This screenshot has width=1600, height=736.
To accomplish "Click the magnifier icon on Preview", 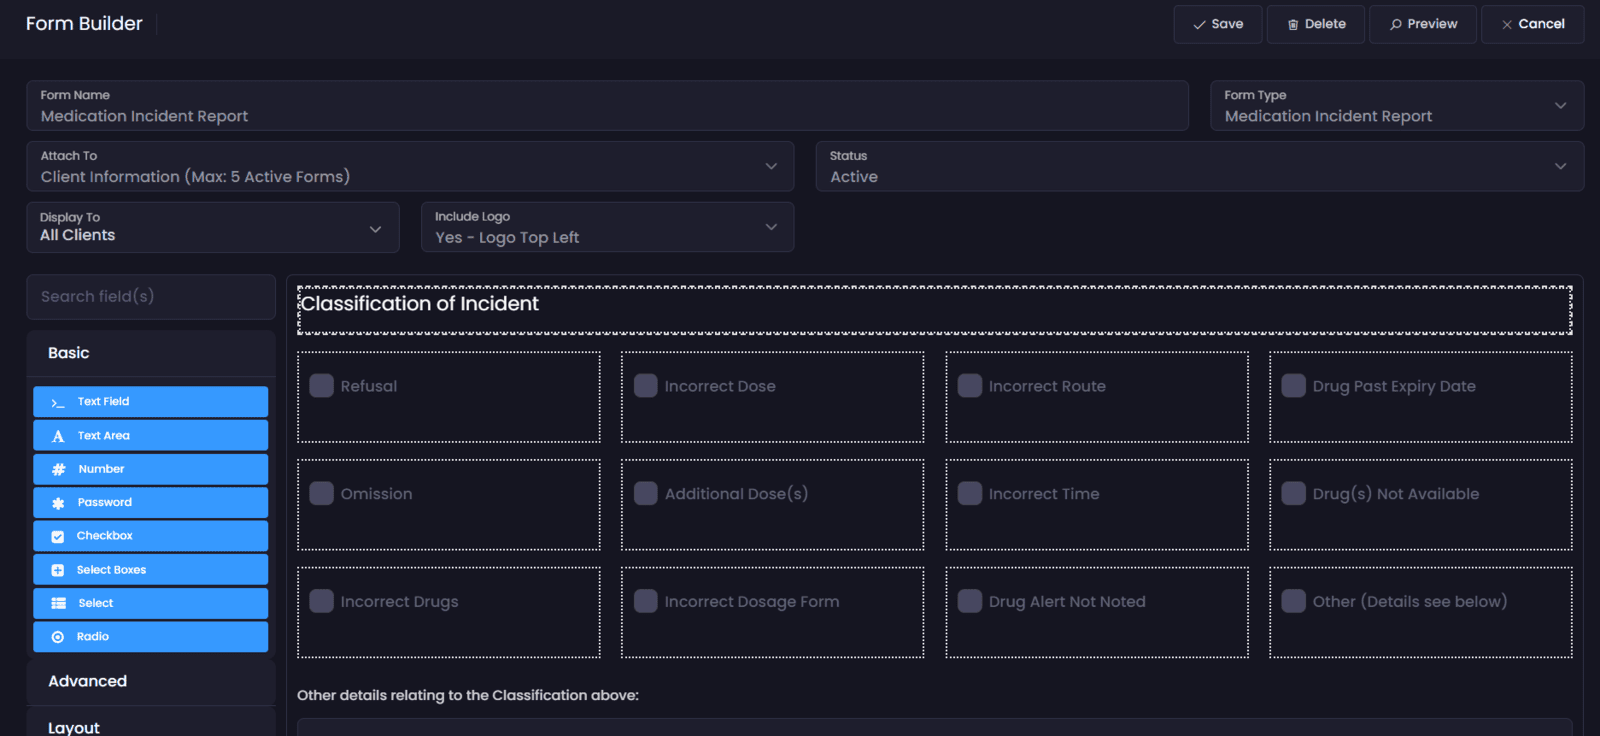I will [x=1396, y=25].
